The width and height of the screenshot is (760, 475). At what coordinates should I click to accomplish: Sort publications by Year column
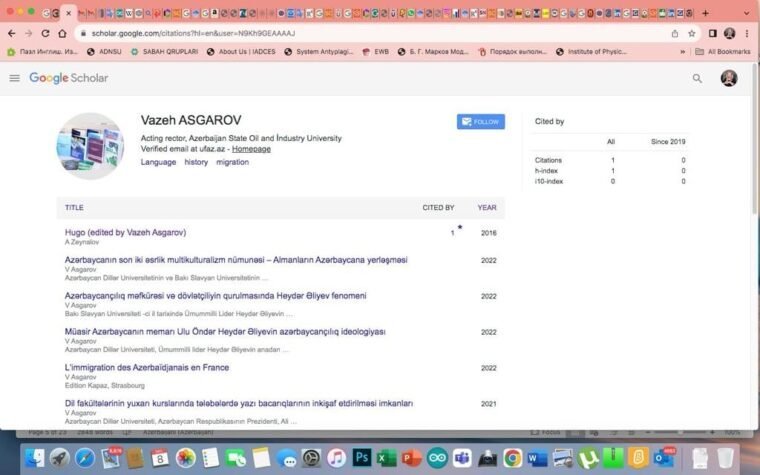486,208
